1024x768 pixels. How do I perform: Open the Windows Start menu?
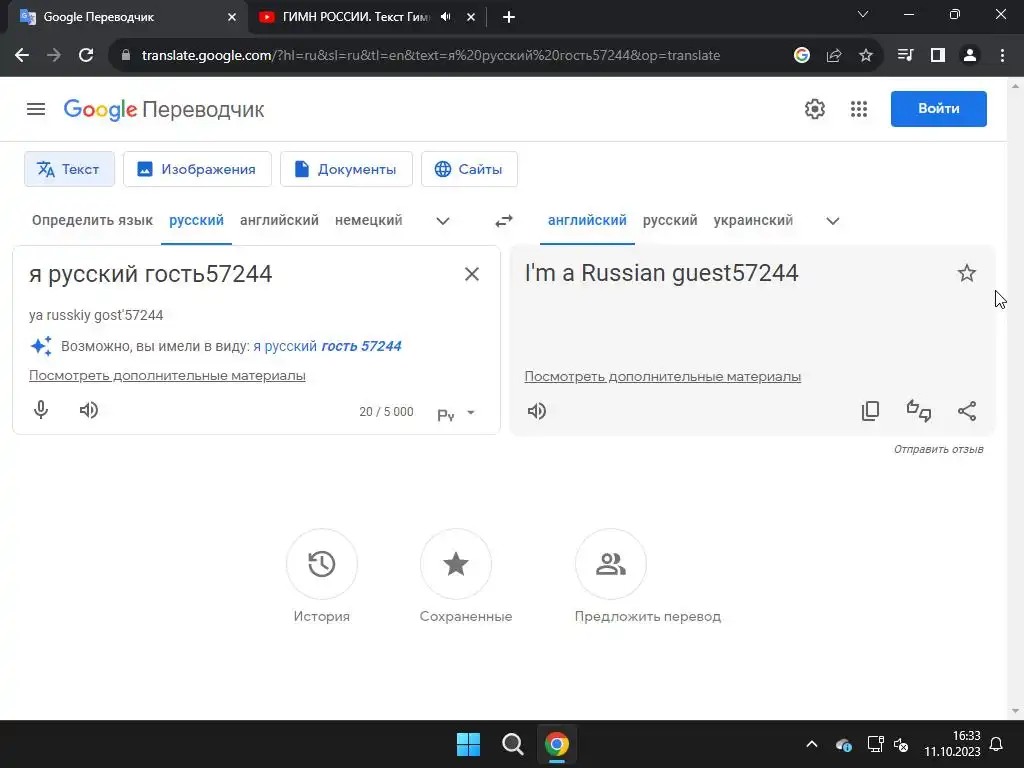468,744
